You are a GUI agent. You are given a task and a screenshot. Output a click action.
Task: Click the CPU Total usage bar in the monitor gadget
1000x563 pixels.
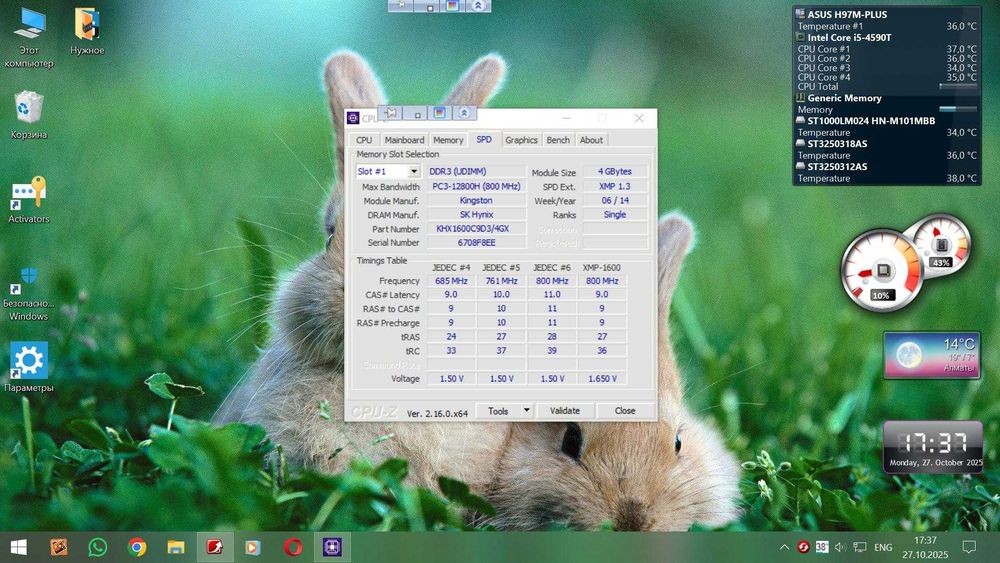click(x=958, y=85)
